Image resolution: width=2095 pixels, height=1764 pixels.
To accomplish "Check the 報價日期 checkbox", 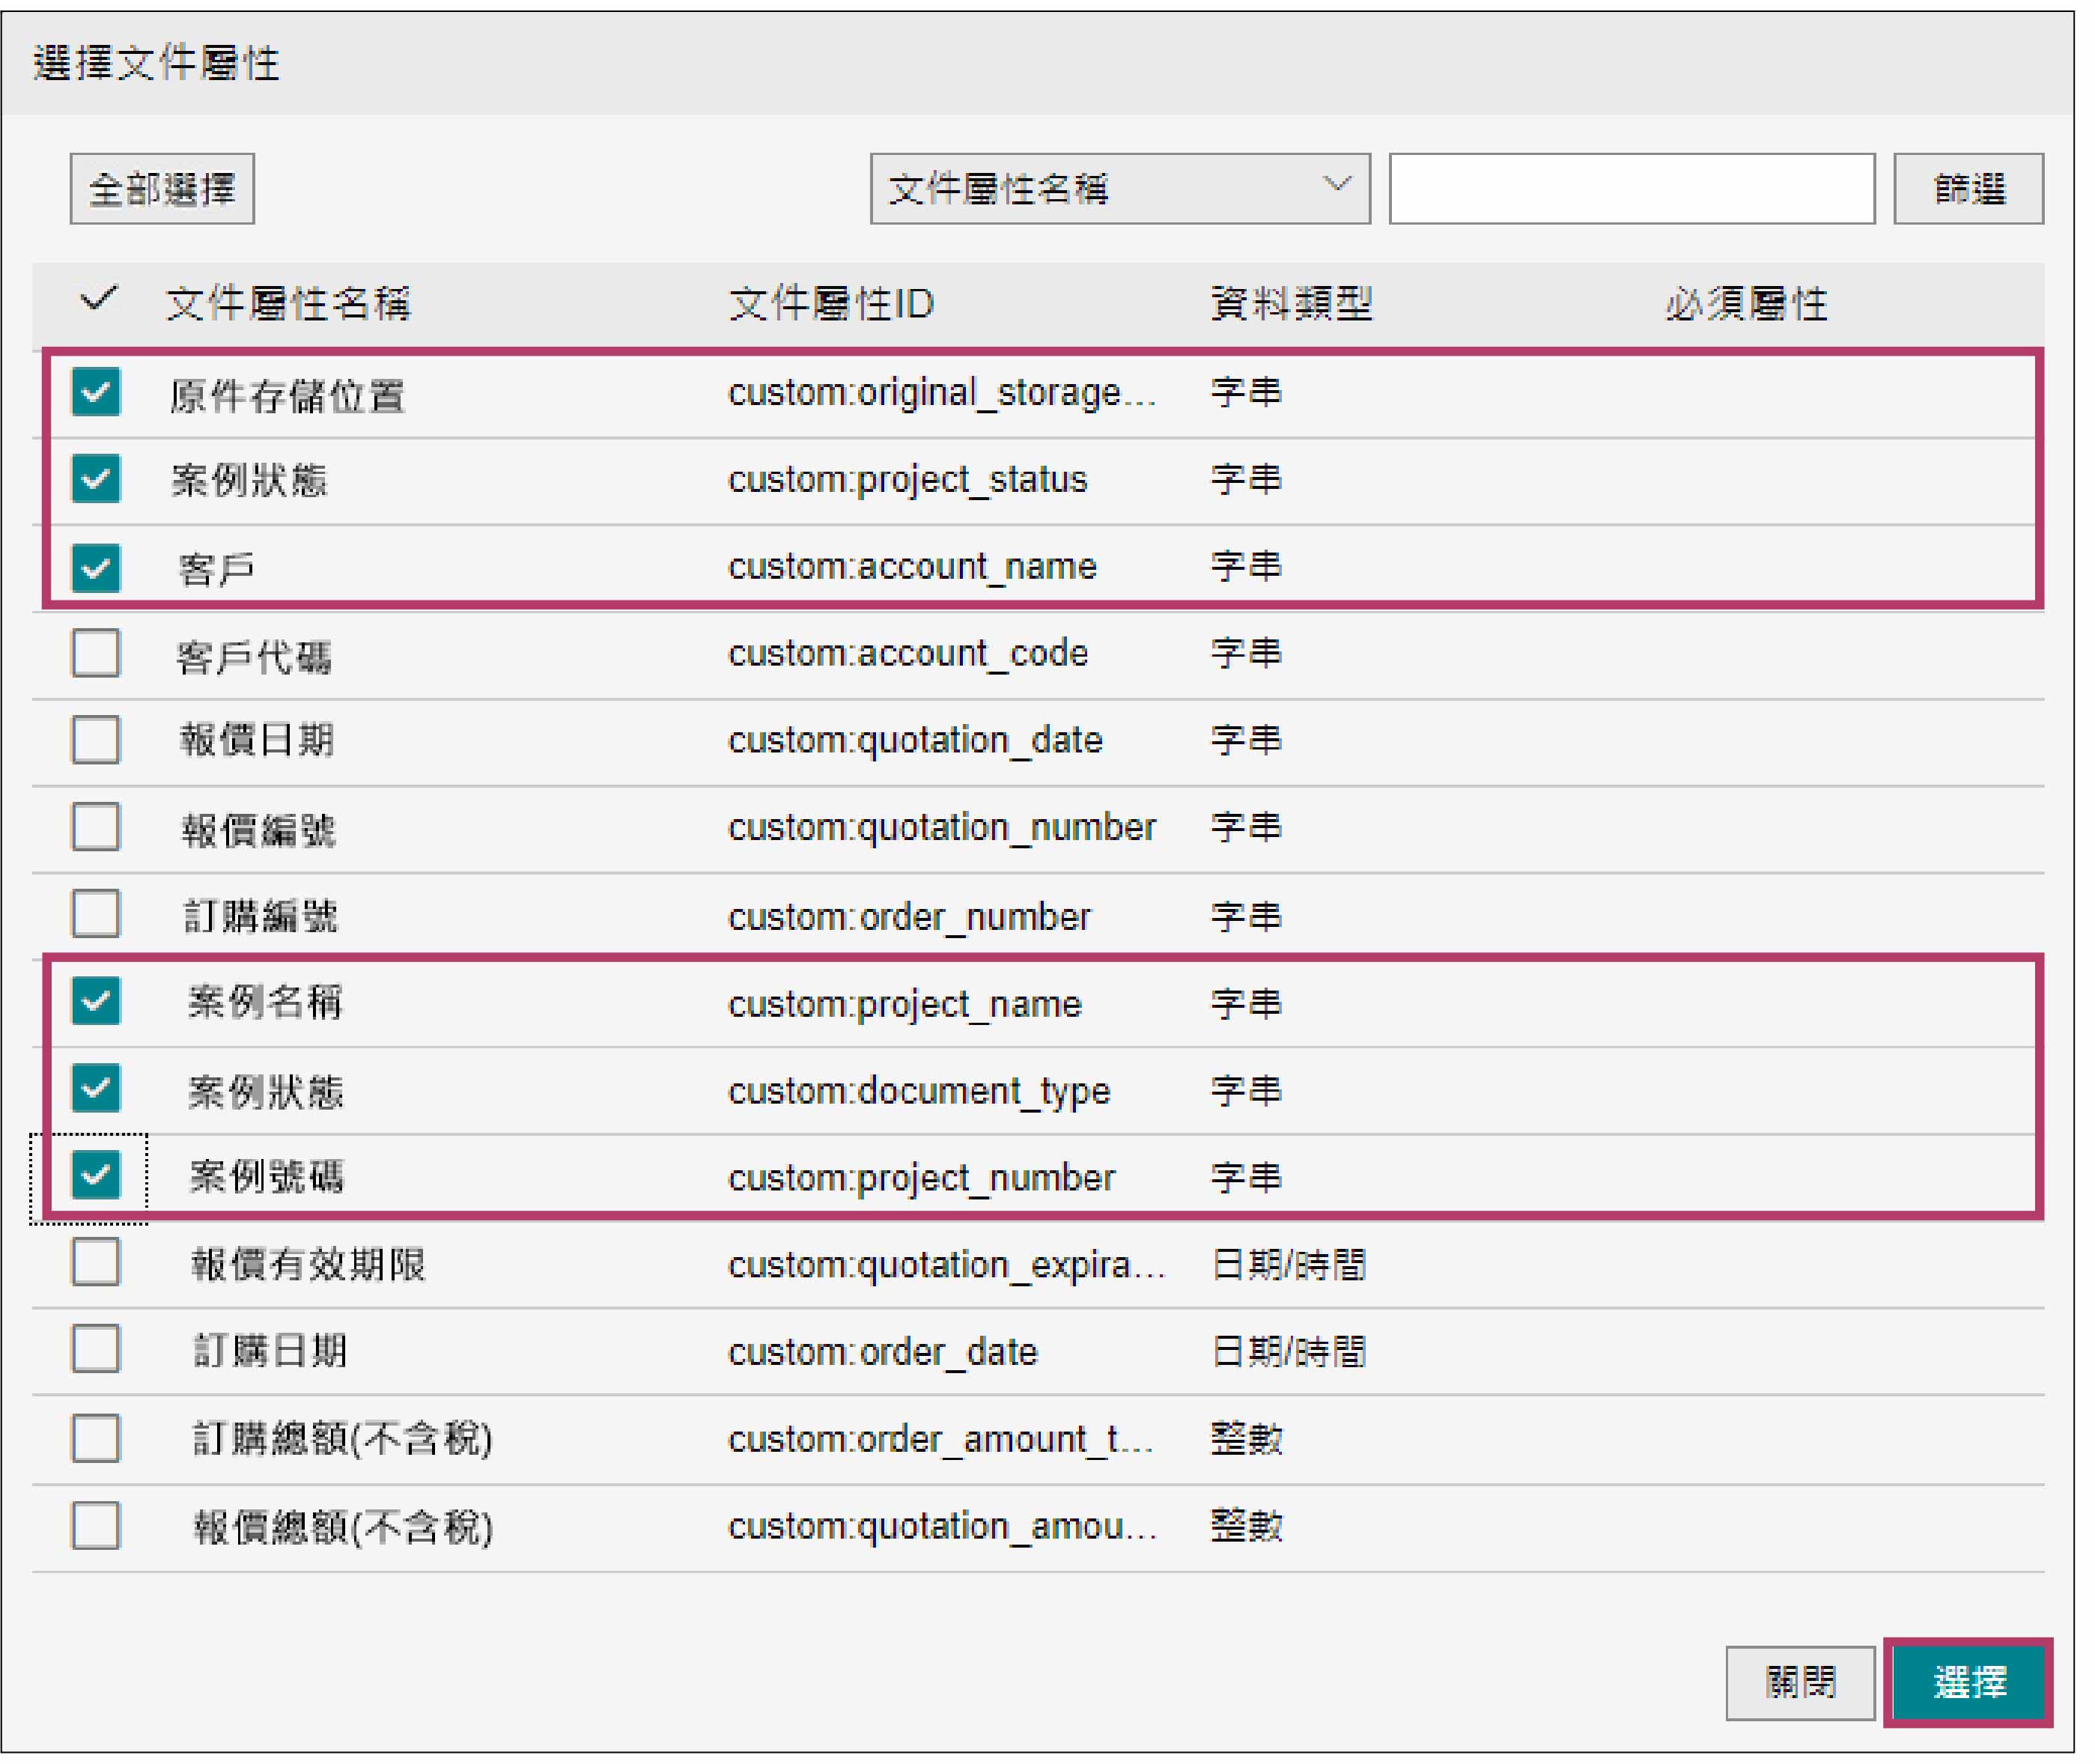I will pyautogui.click(x=96, y=741).
